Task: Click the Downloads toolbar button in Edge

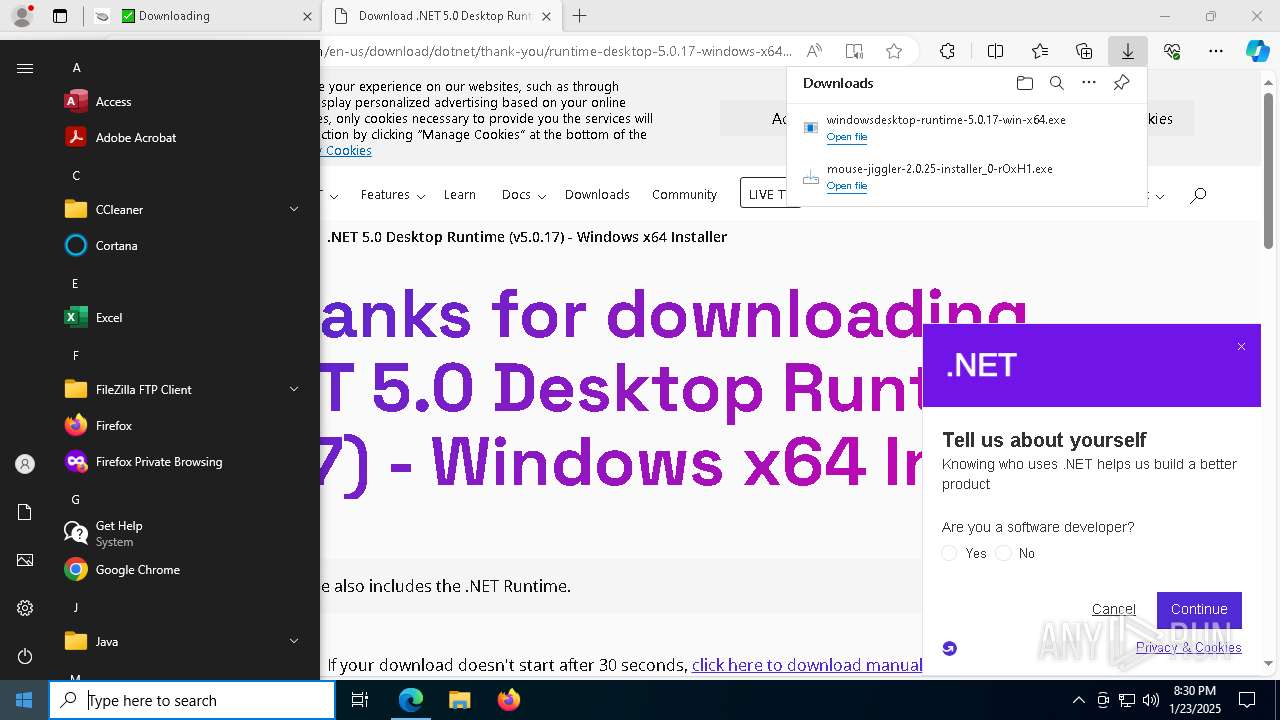Action: click(1127, 51)
